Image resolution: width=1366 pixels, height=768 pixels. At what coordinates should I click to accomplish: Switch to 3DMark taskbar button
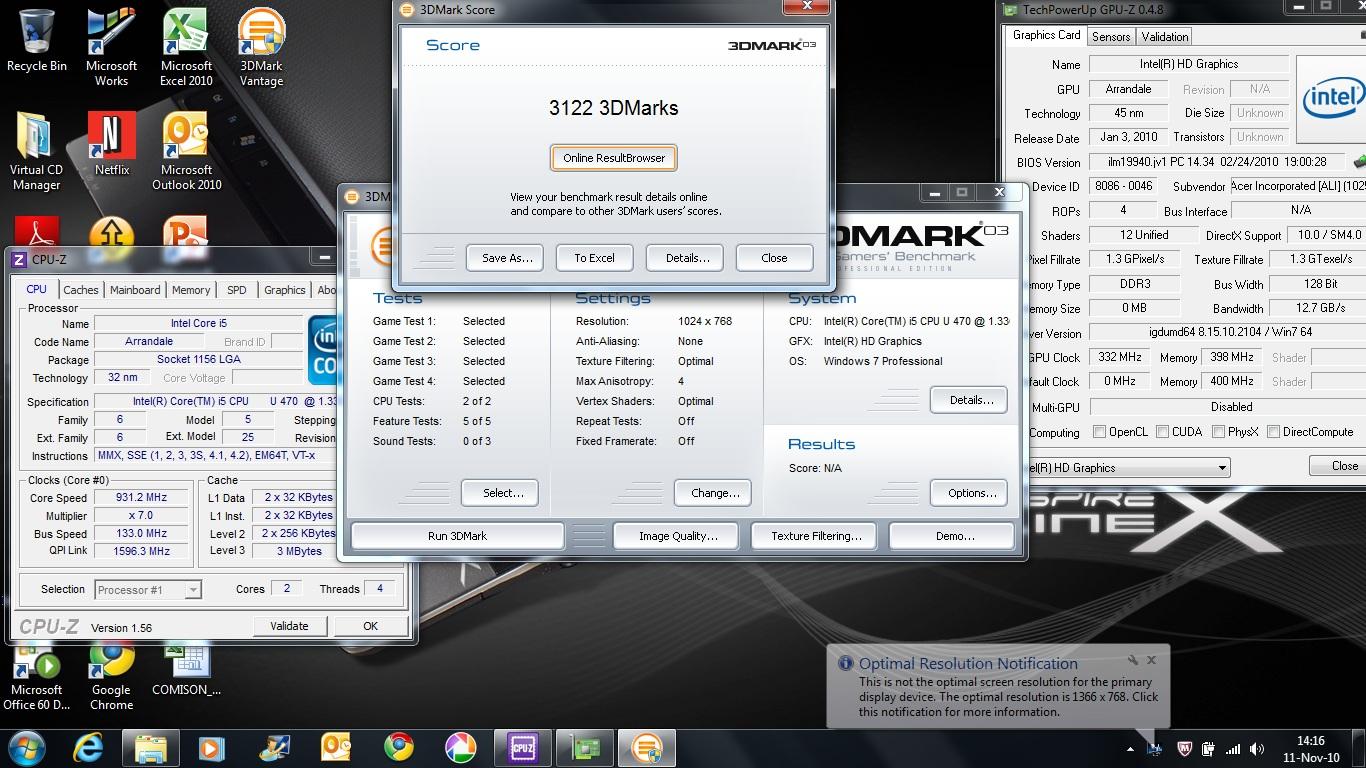pyautogui.click(x=647, y=747)
